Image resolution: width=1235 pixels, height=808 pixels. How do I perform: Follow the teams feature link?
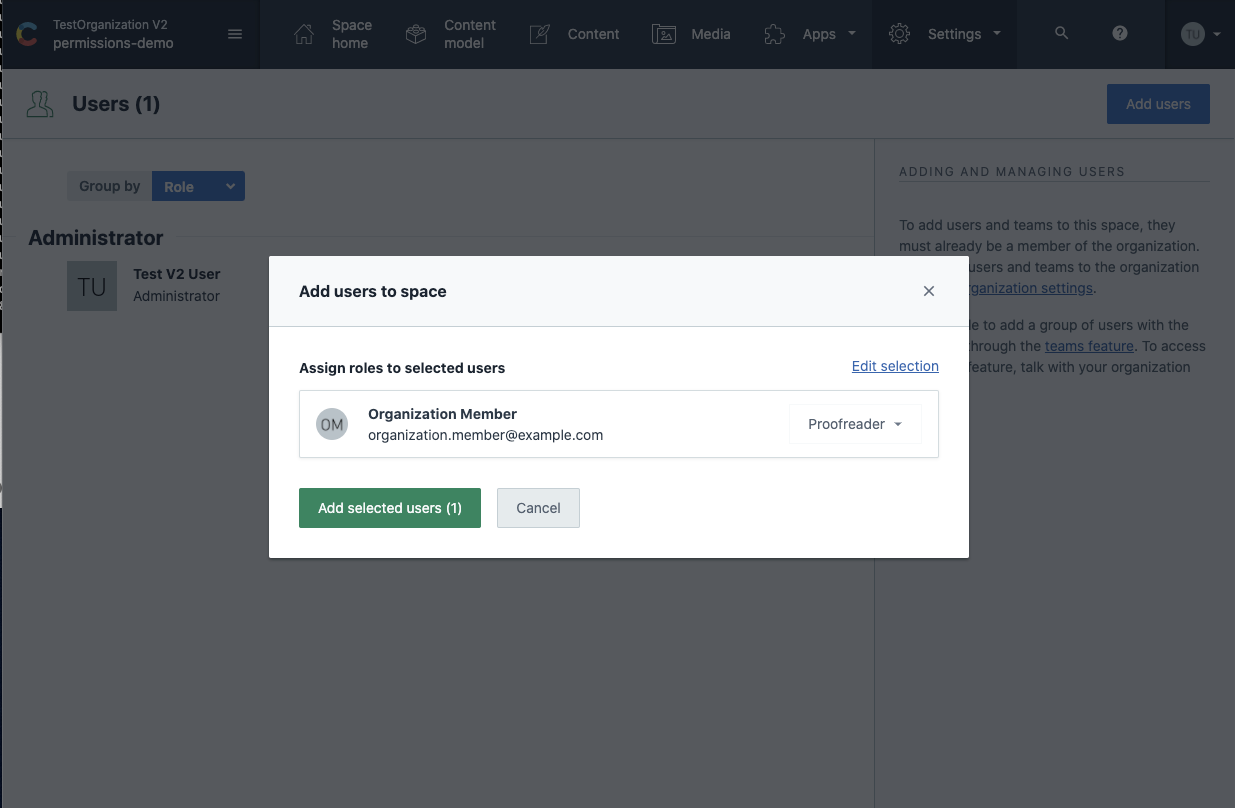coord(1089,346)
